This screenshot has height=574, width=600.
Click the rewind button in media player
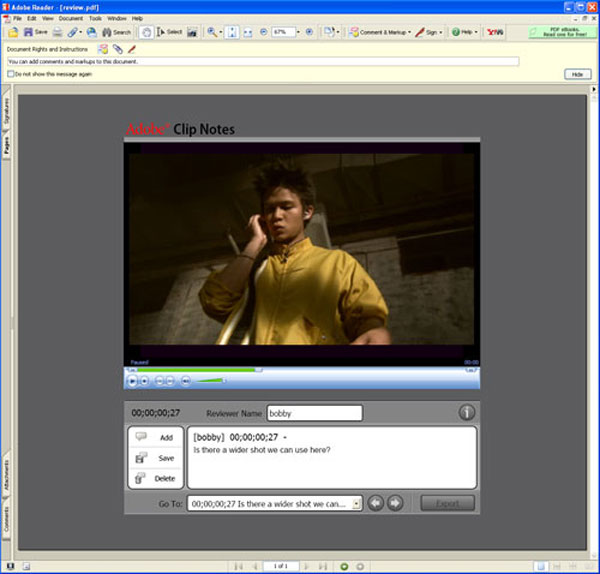(159, 381)
